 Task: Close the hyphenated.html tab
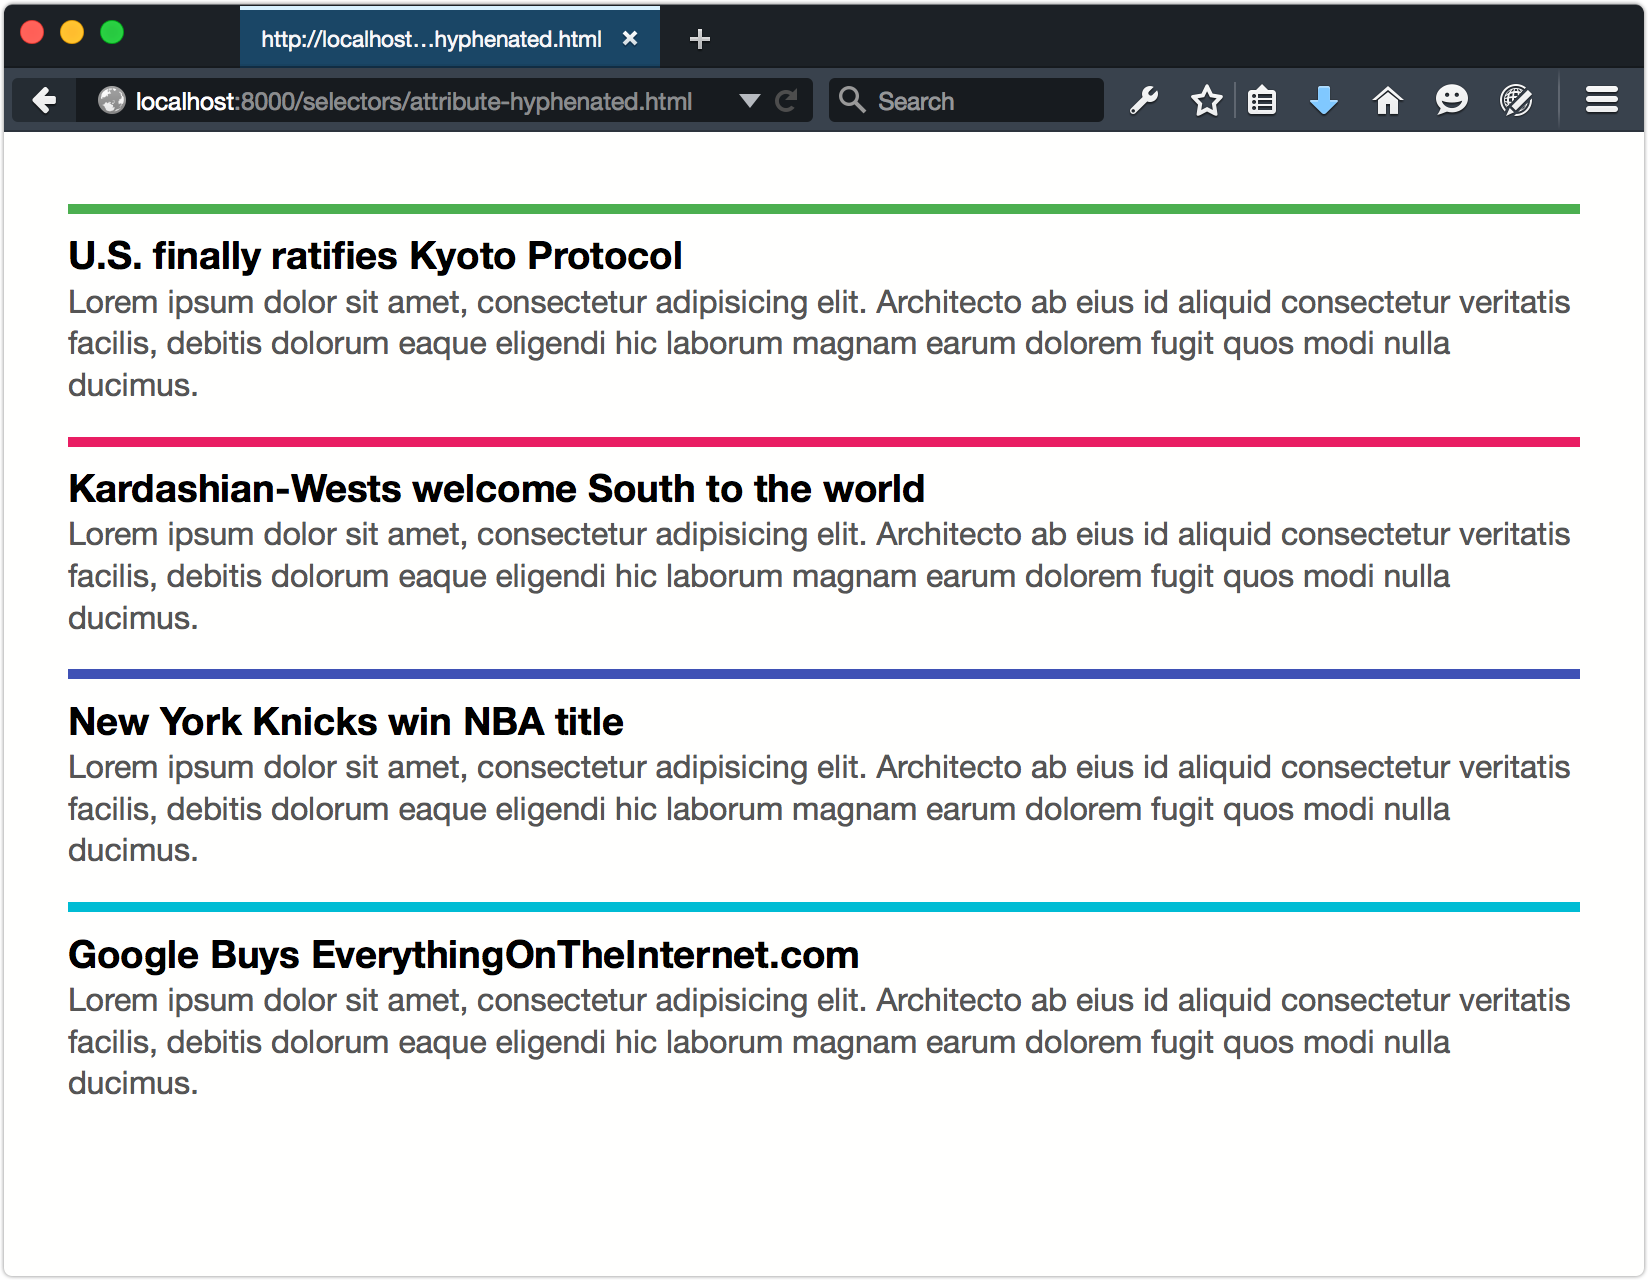(x=630, y=39)
